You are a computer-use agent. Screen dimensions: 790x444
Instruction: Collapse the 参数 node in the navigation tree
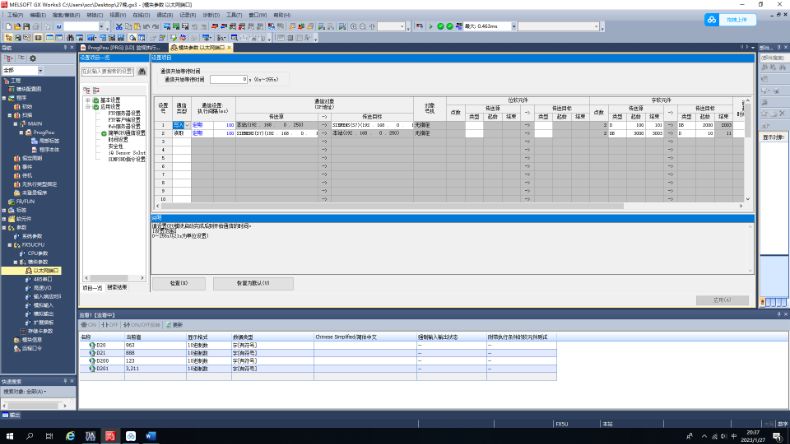tap(4, 228)
